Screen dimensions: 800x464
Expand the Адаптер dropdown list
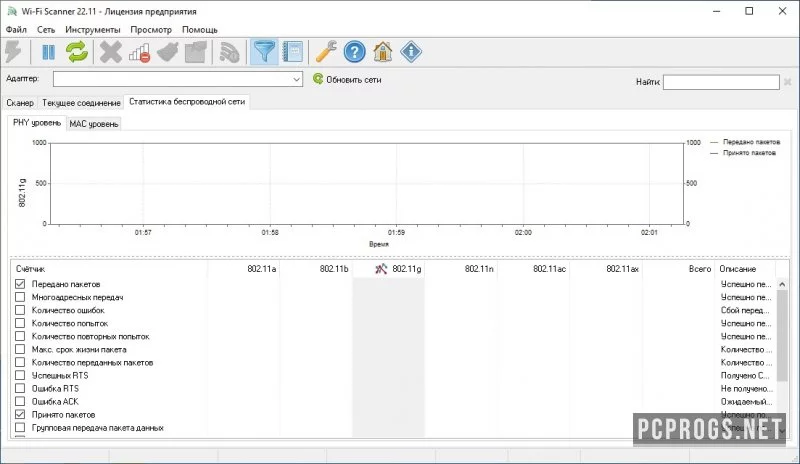(x=296, y=79)
